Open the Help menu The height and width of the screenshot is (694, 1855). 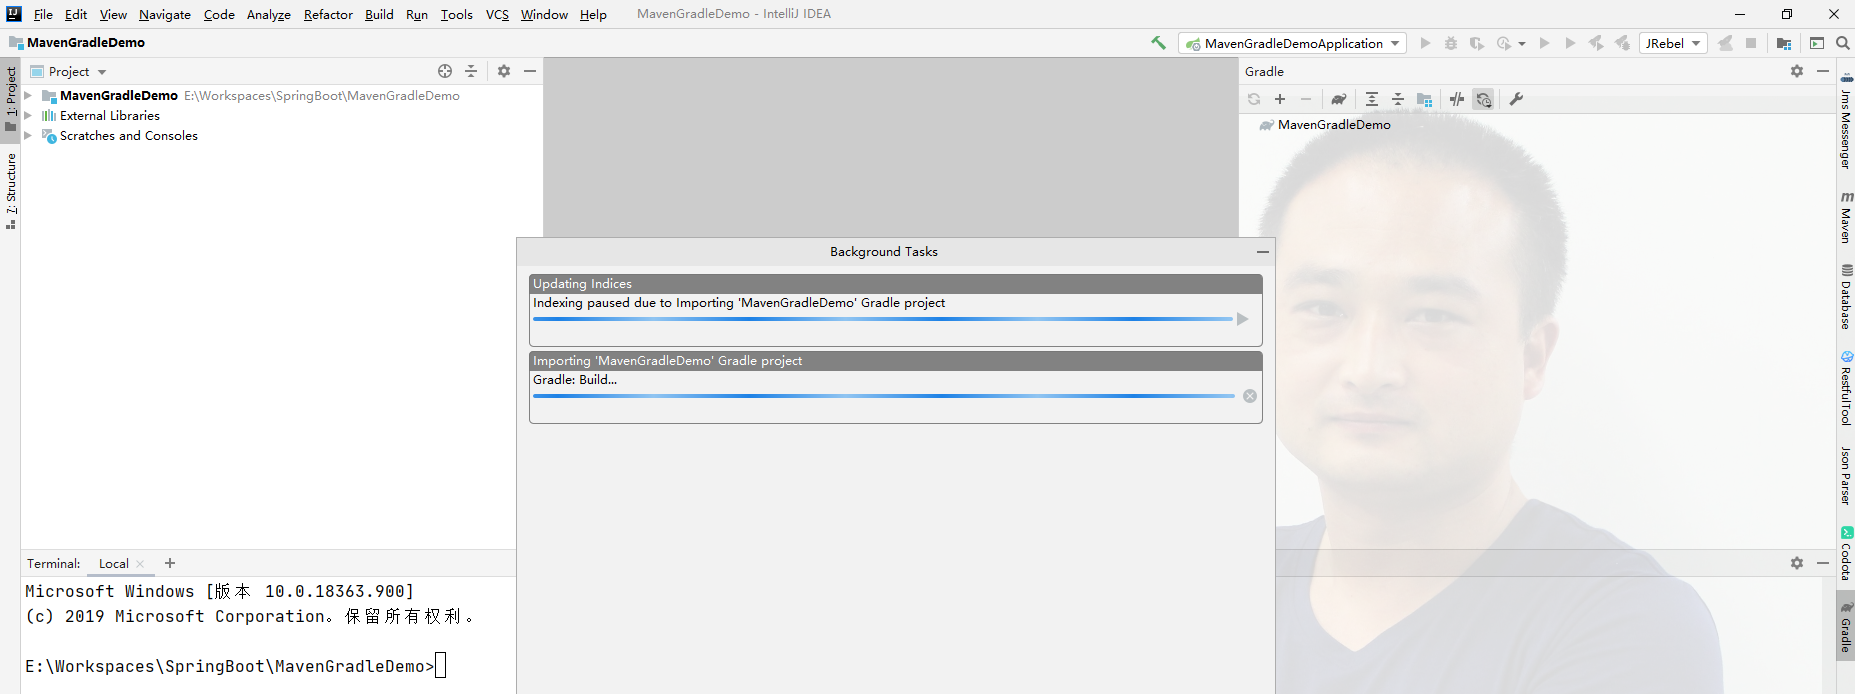[593, 14]
